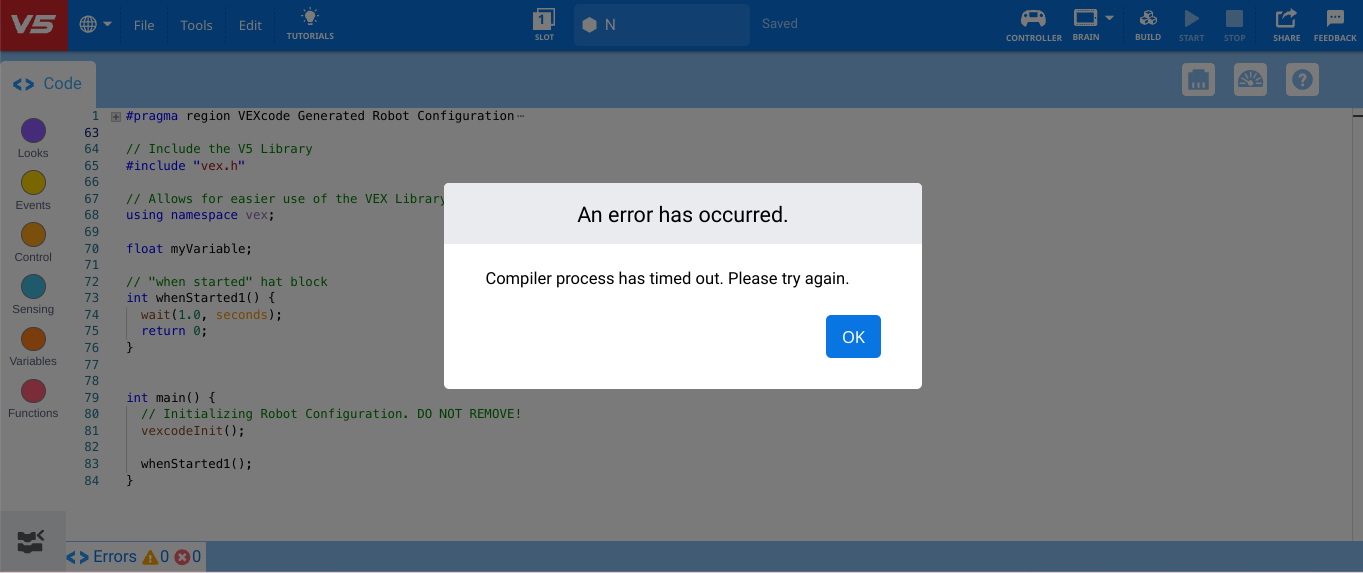
Task: Select the Code tab
Action: [x=48, y=84]
